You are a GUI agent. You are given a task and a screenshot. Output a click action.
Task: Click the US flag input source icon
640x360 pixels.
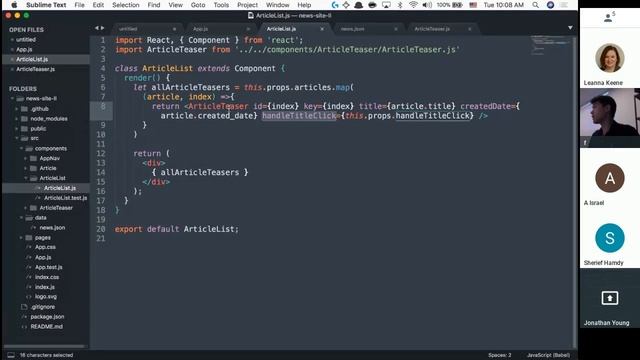(x=473, y=5)
